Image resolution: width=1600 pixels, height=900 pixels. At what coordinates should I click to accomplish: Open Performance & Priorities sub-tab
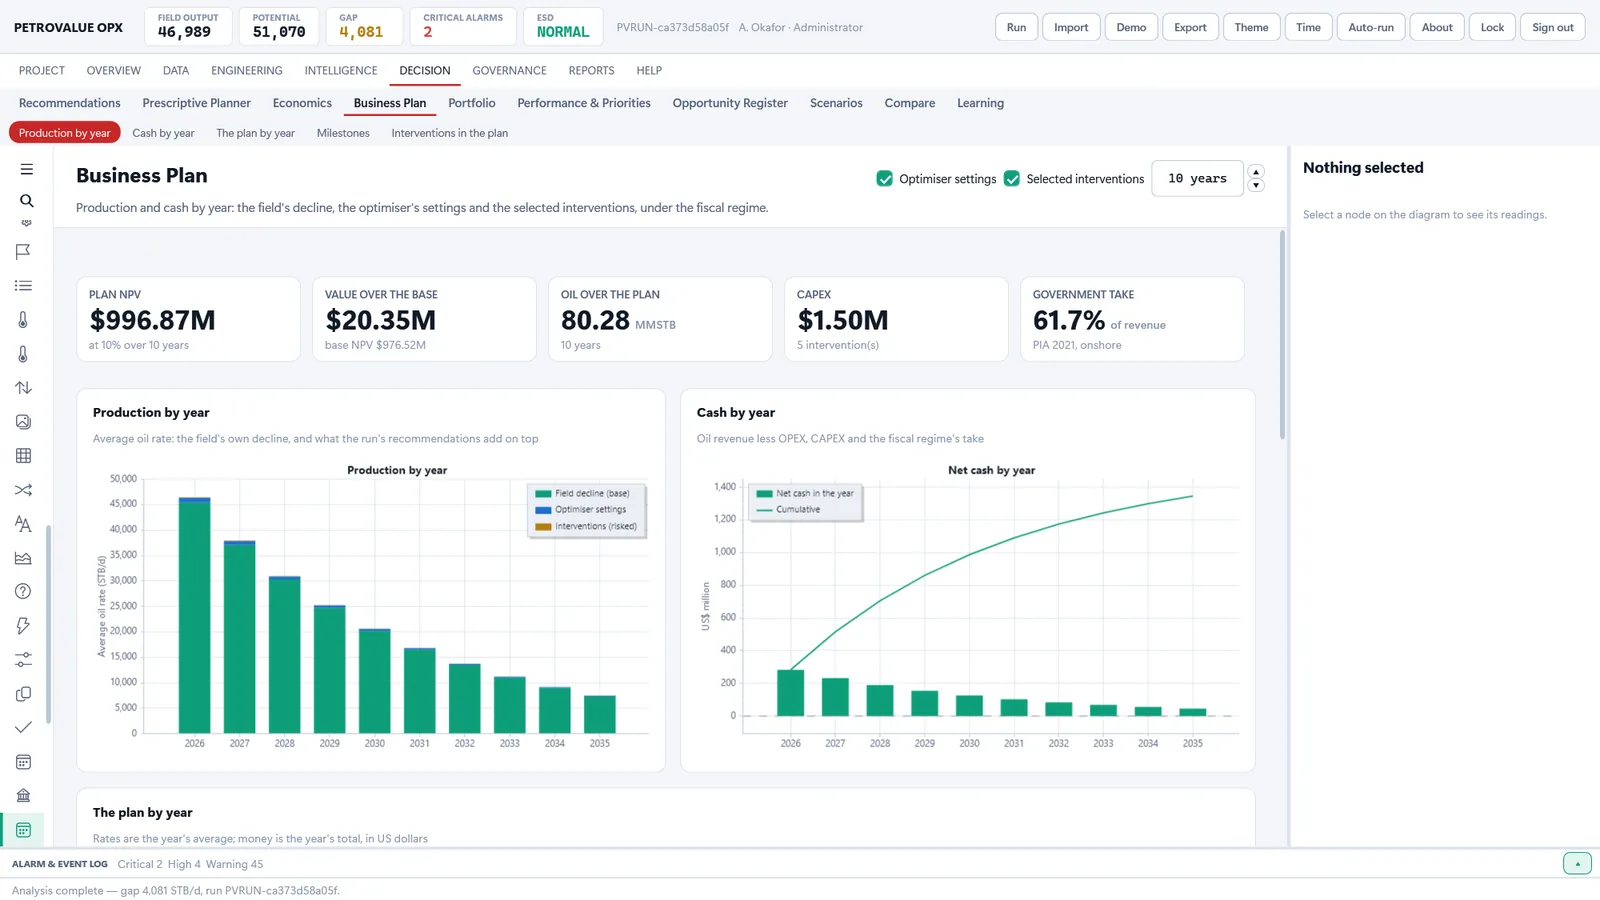pos(584,103)
